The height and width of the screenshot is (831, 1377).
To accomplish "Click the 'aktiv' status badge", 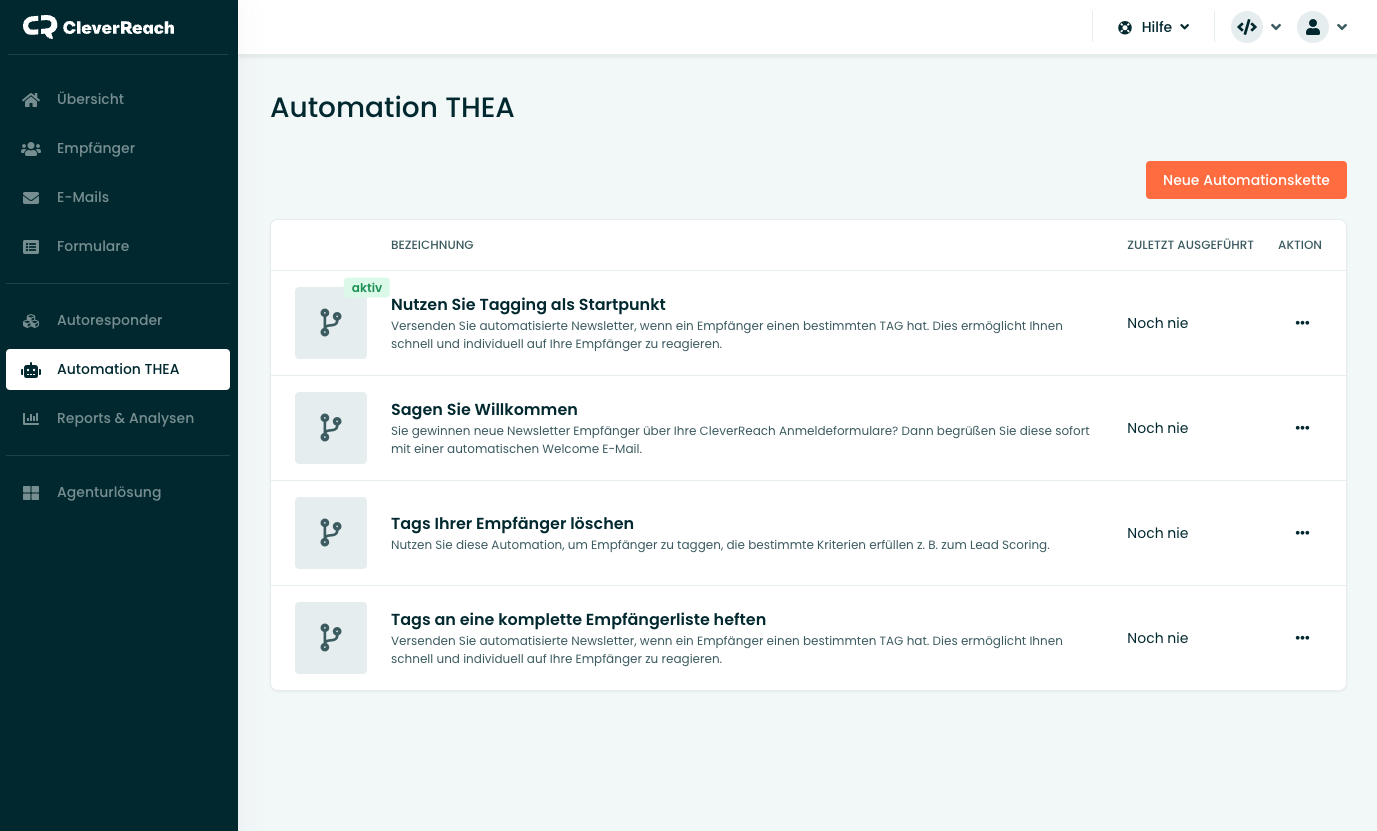I will point(367,287).
